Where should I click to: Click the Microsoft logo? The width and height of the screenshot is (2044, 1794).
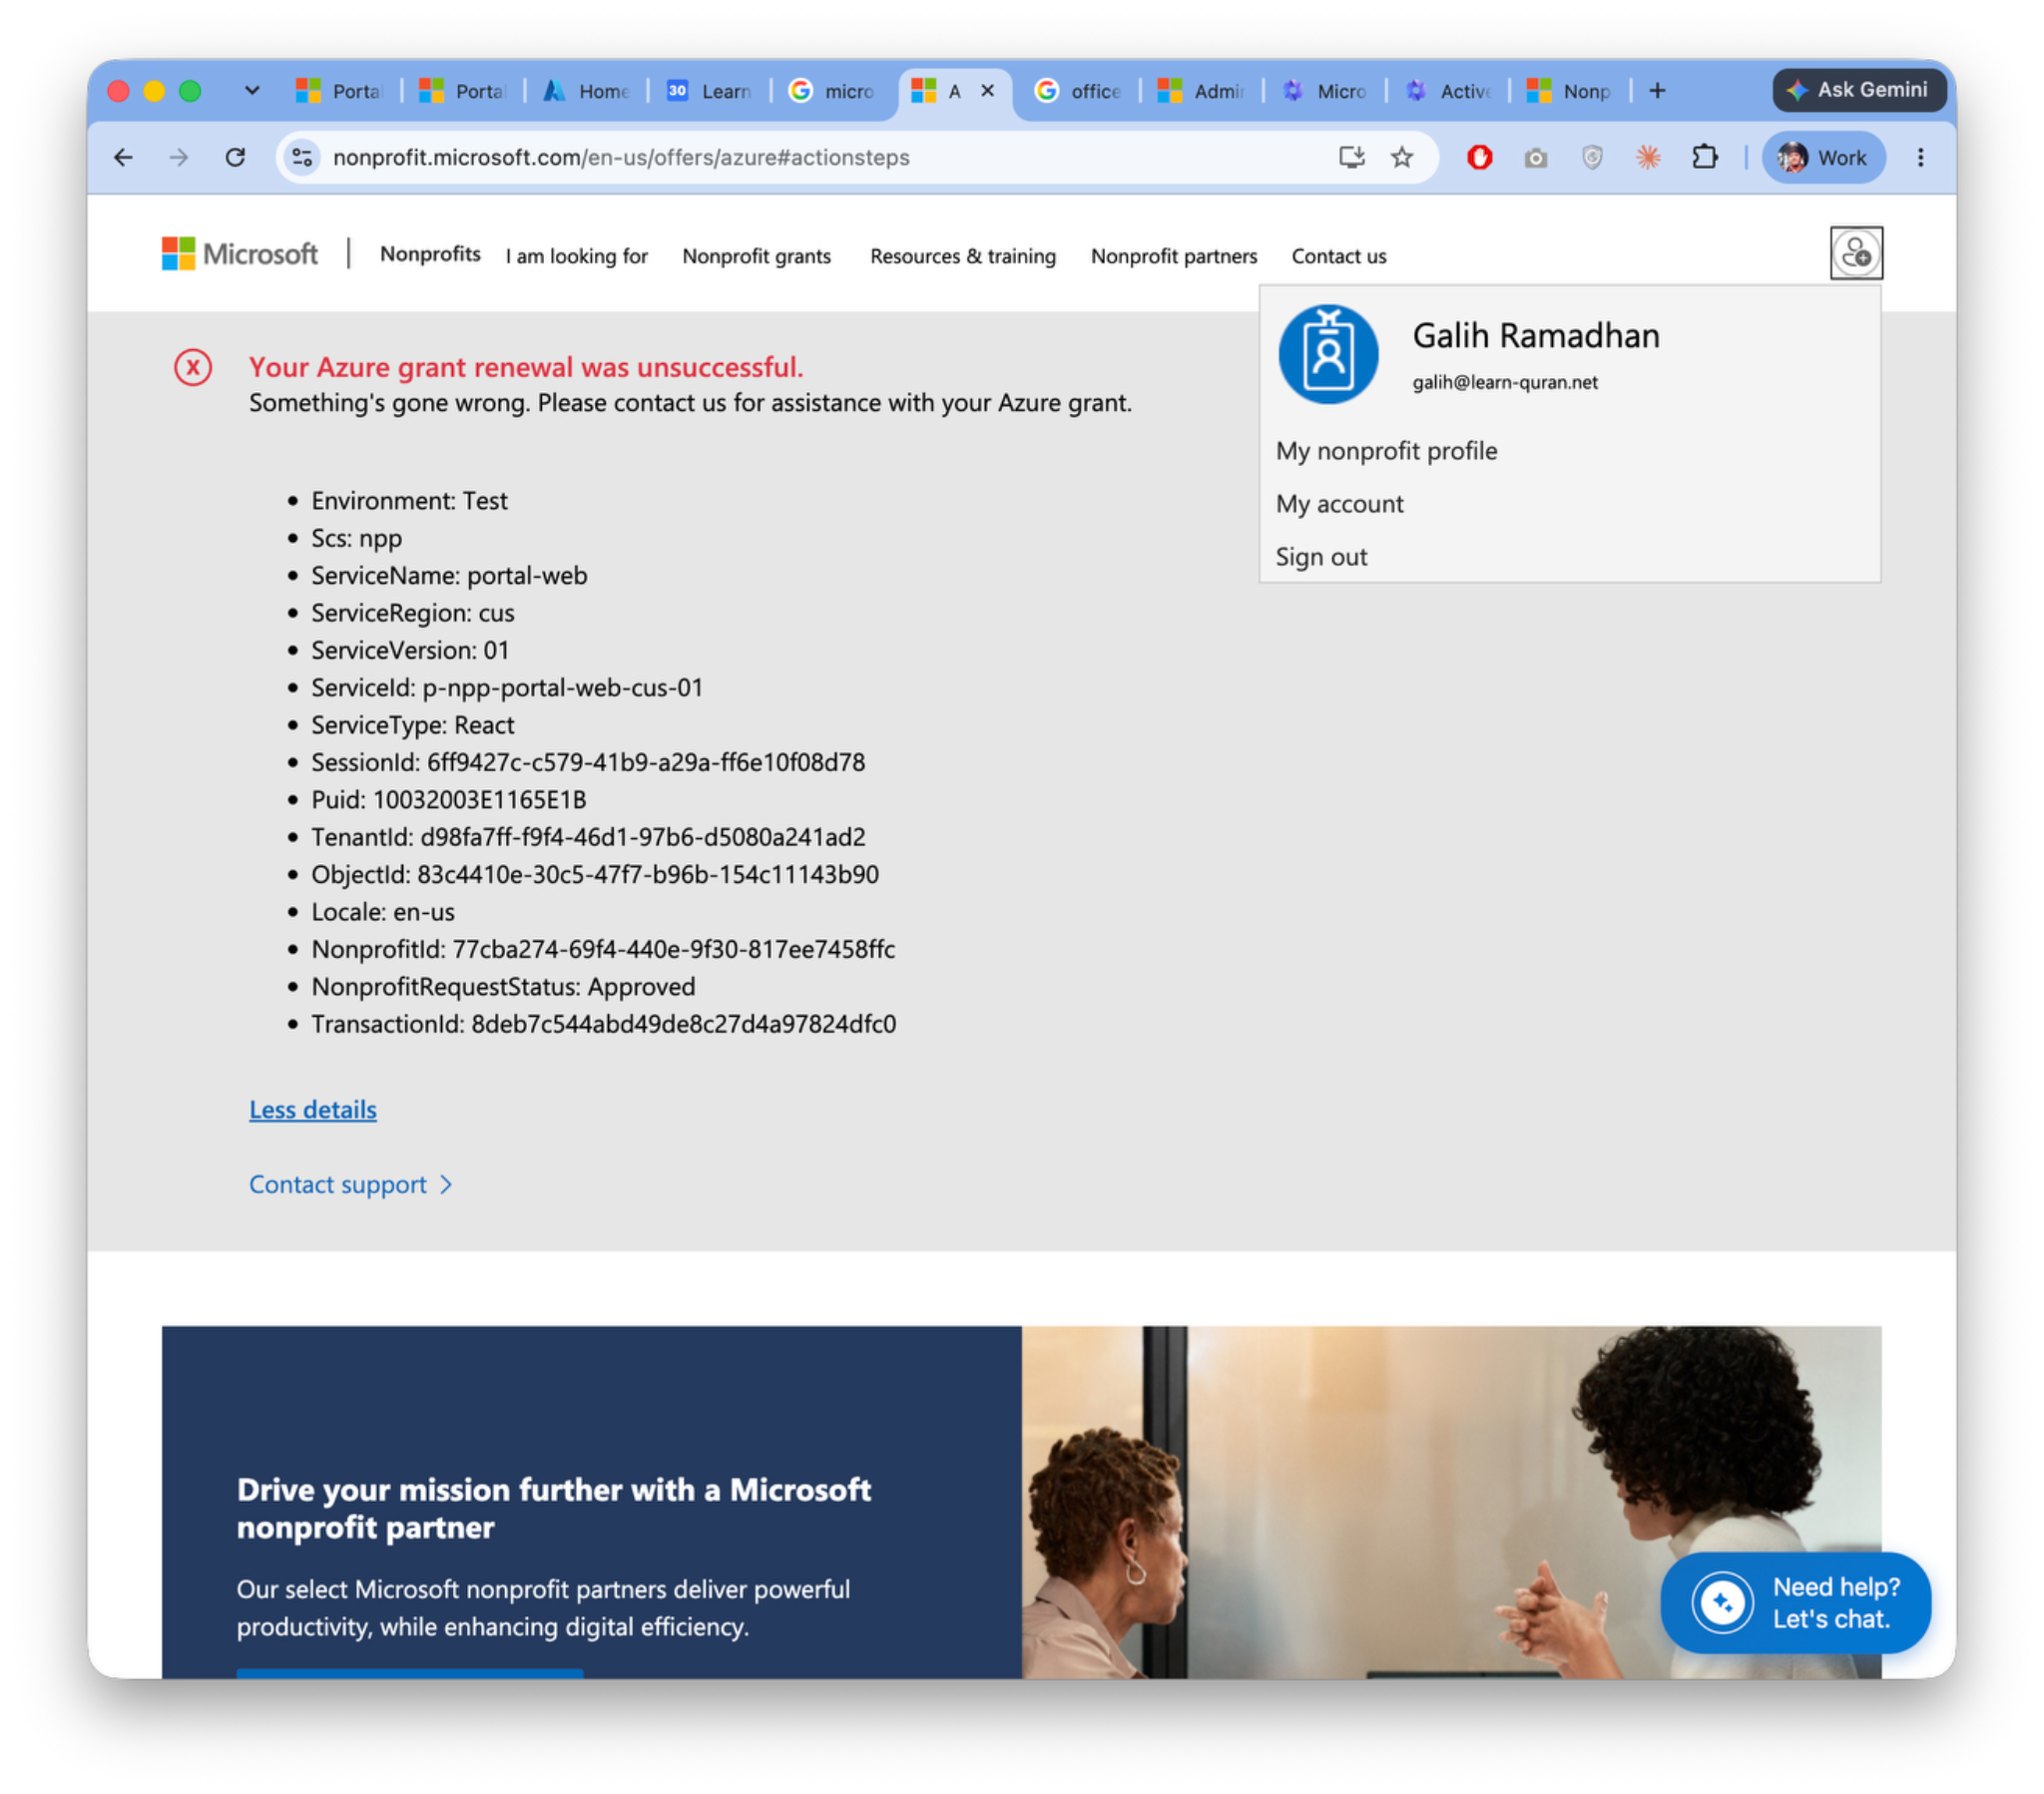tap(240, 254)
